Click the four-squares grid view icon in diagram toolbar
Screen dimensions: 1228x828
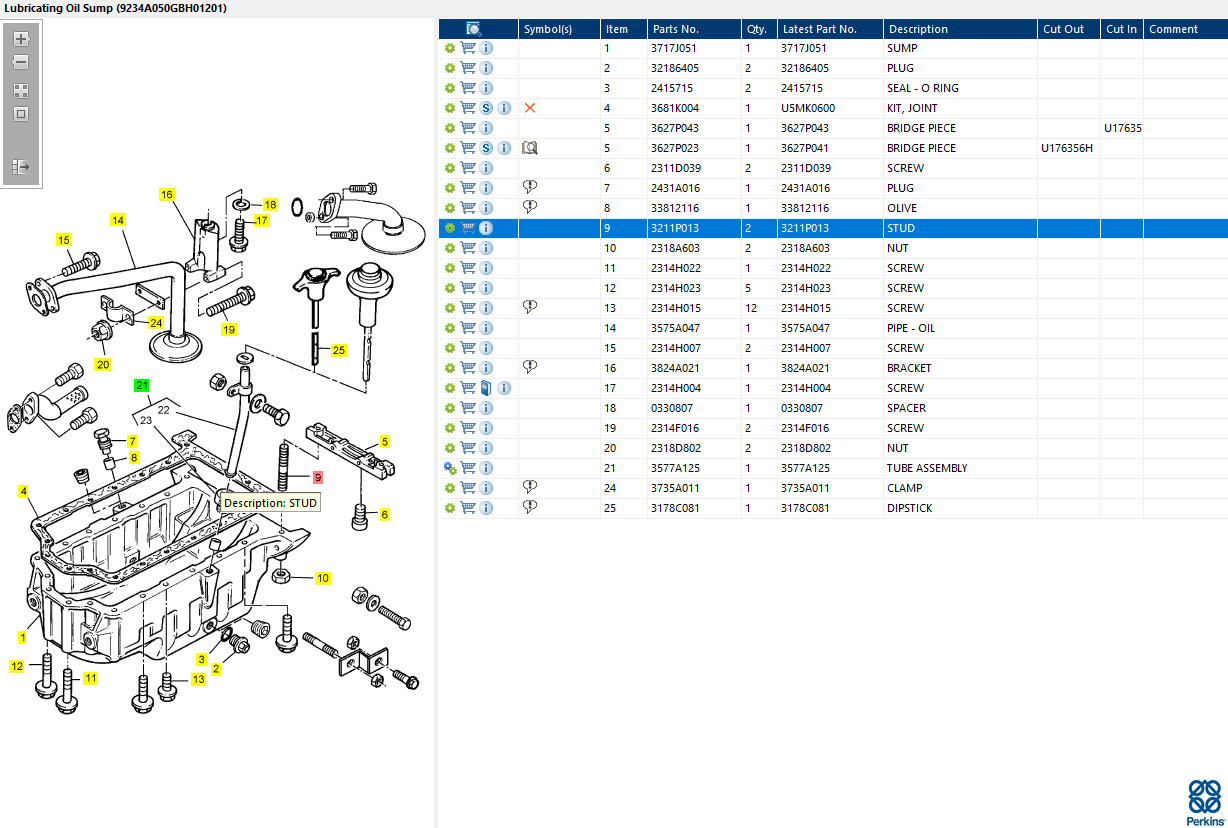[x=21, y=90]
